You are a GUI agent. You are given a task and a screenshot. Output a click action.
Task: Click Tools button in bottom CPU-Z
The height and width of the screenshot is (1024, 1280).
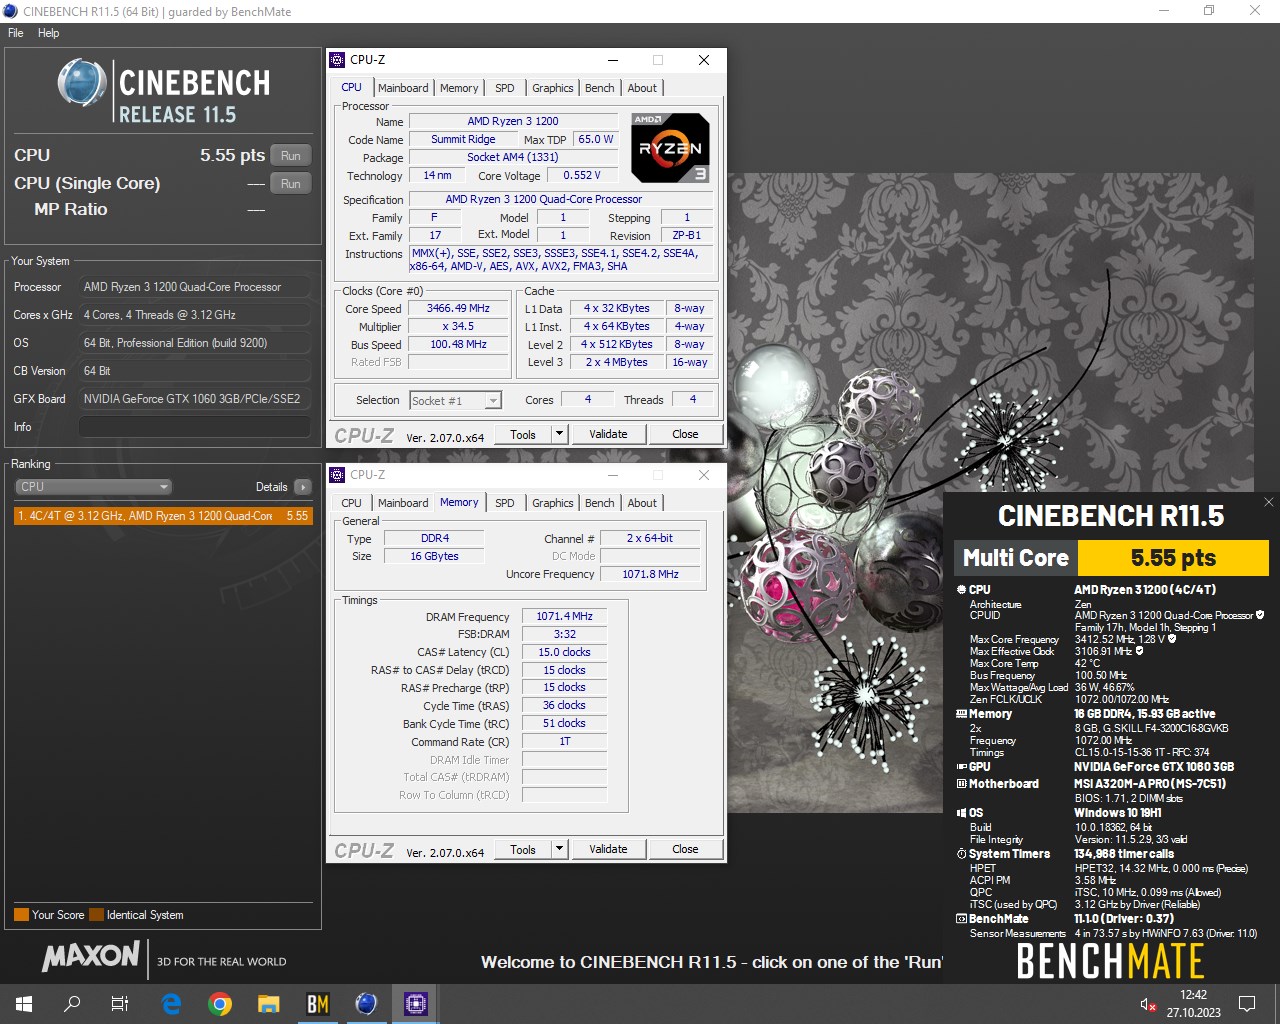523,849
